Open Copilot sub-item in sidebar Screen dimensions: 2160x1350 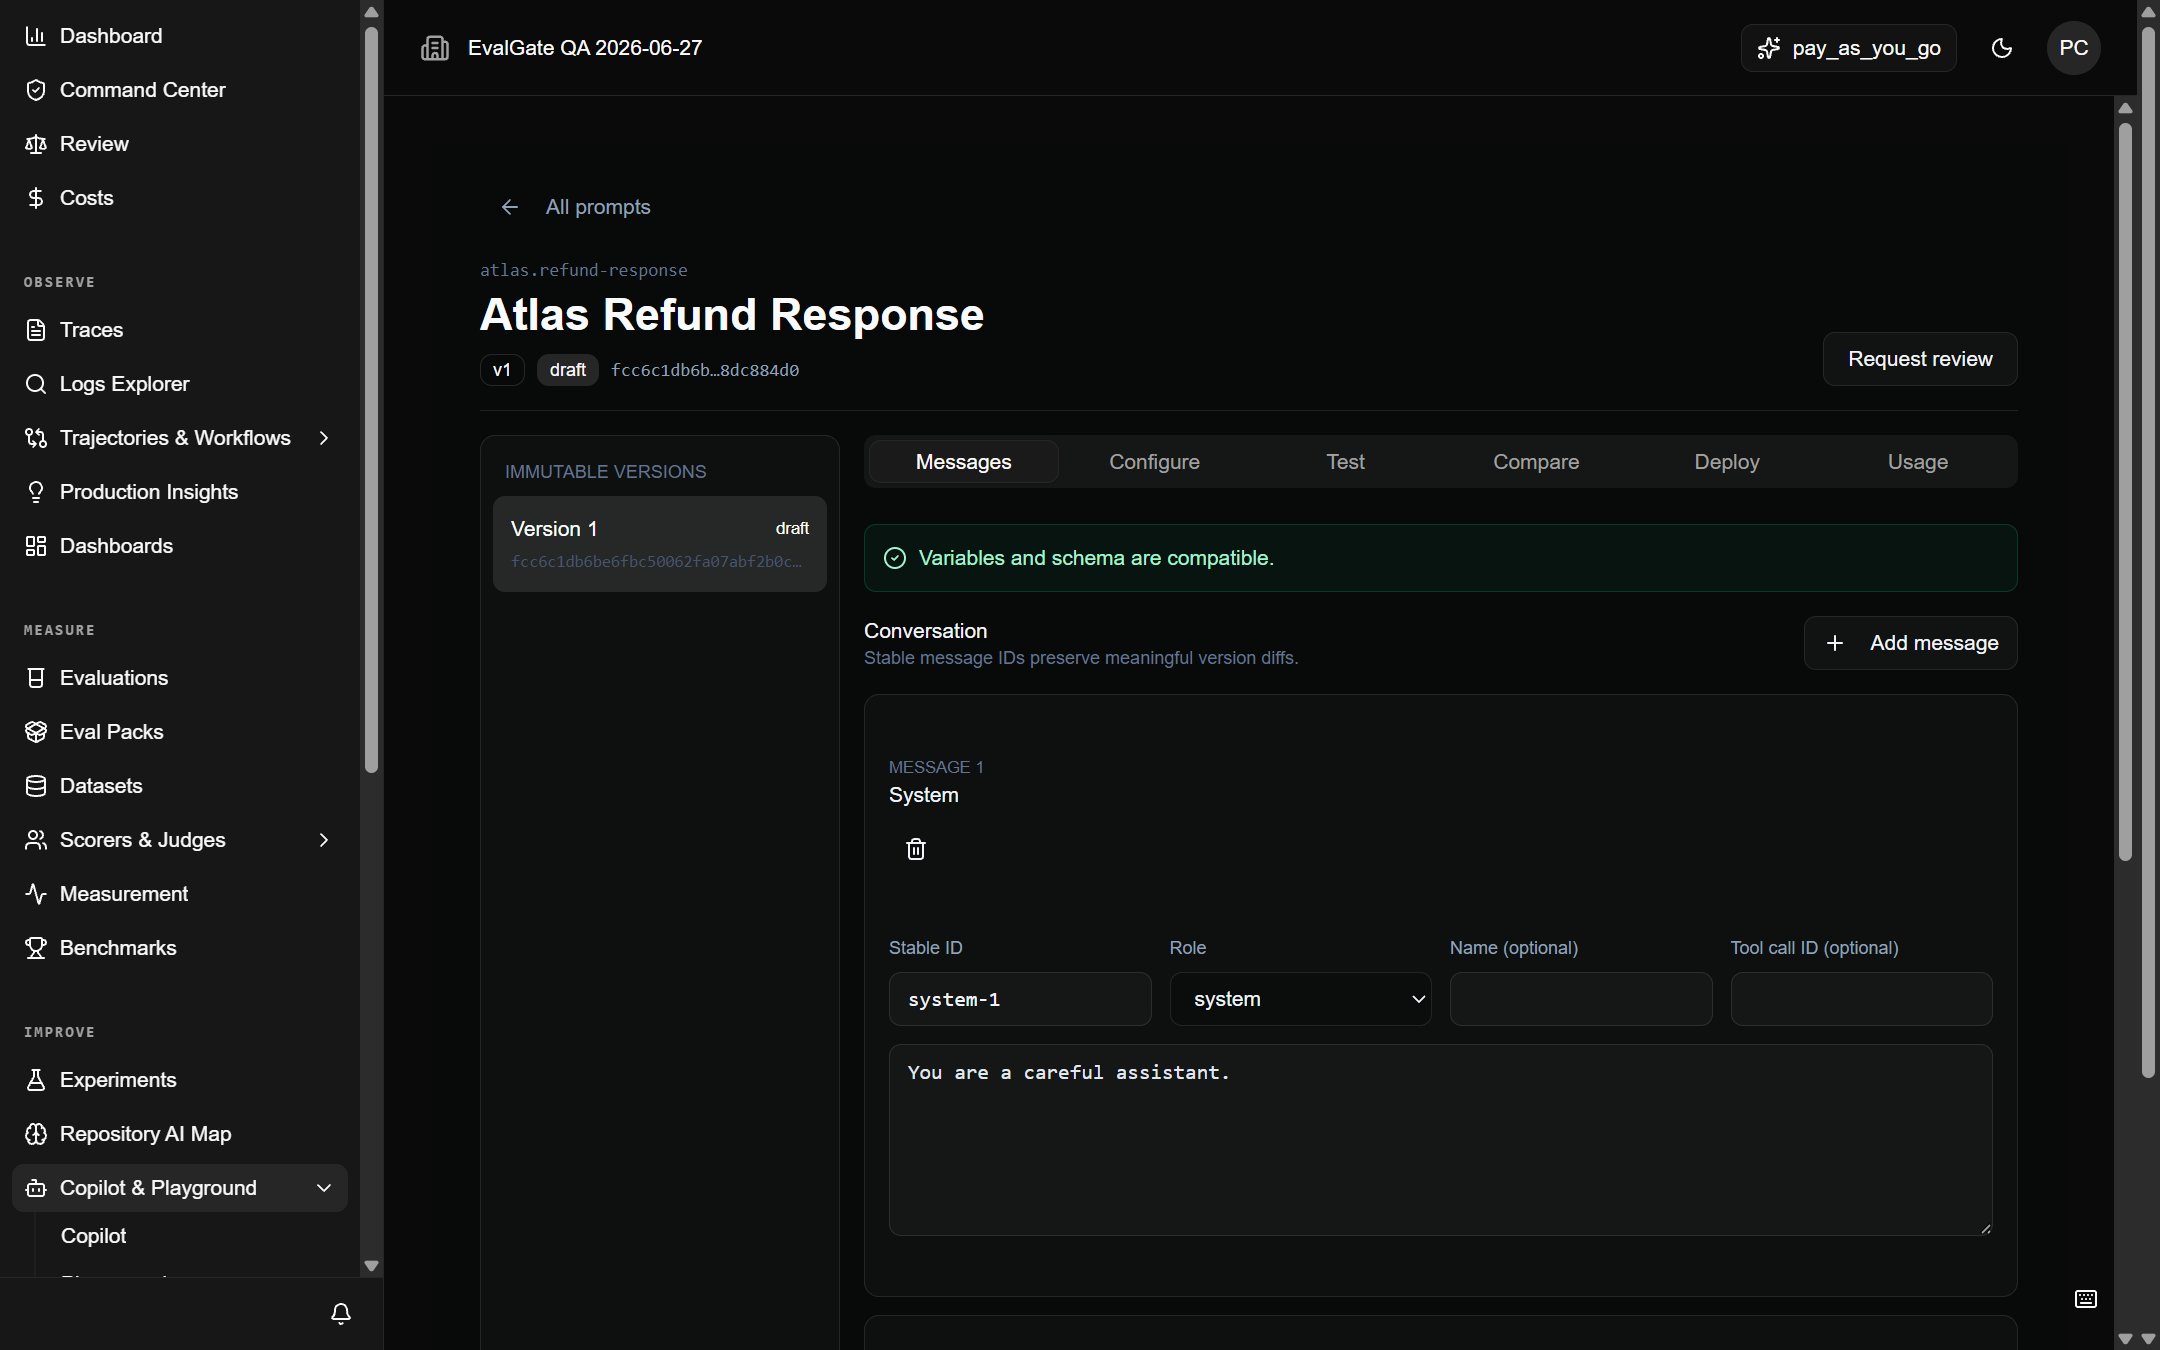(93, 1236)
